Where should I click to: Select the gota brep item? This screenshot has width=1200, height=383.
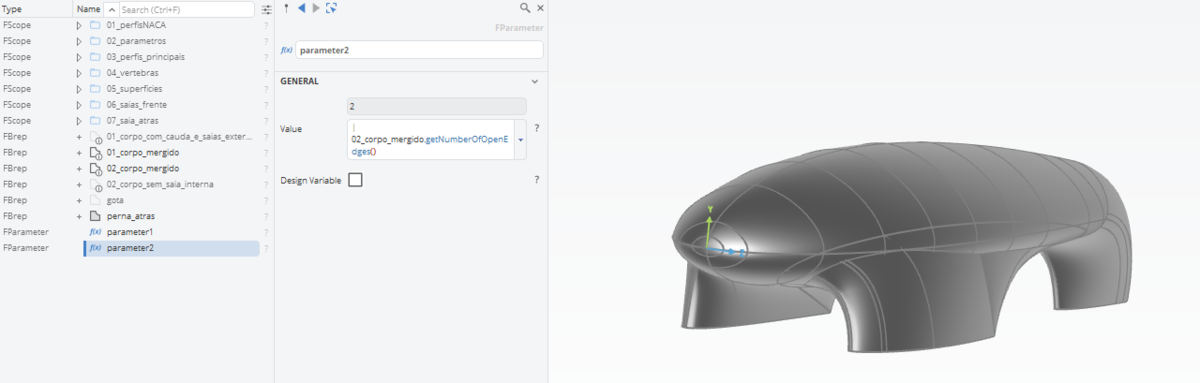(x=116, y=200)
